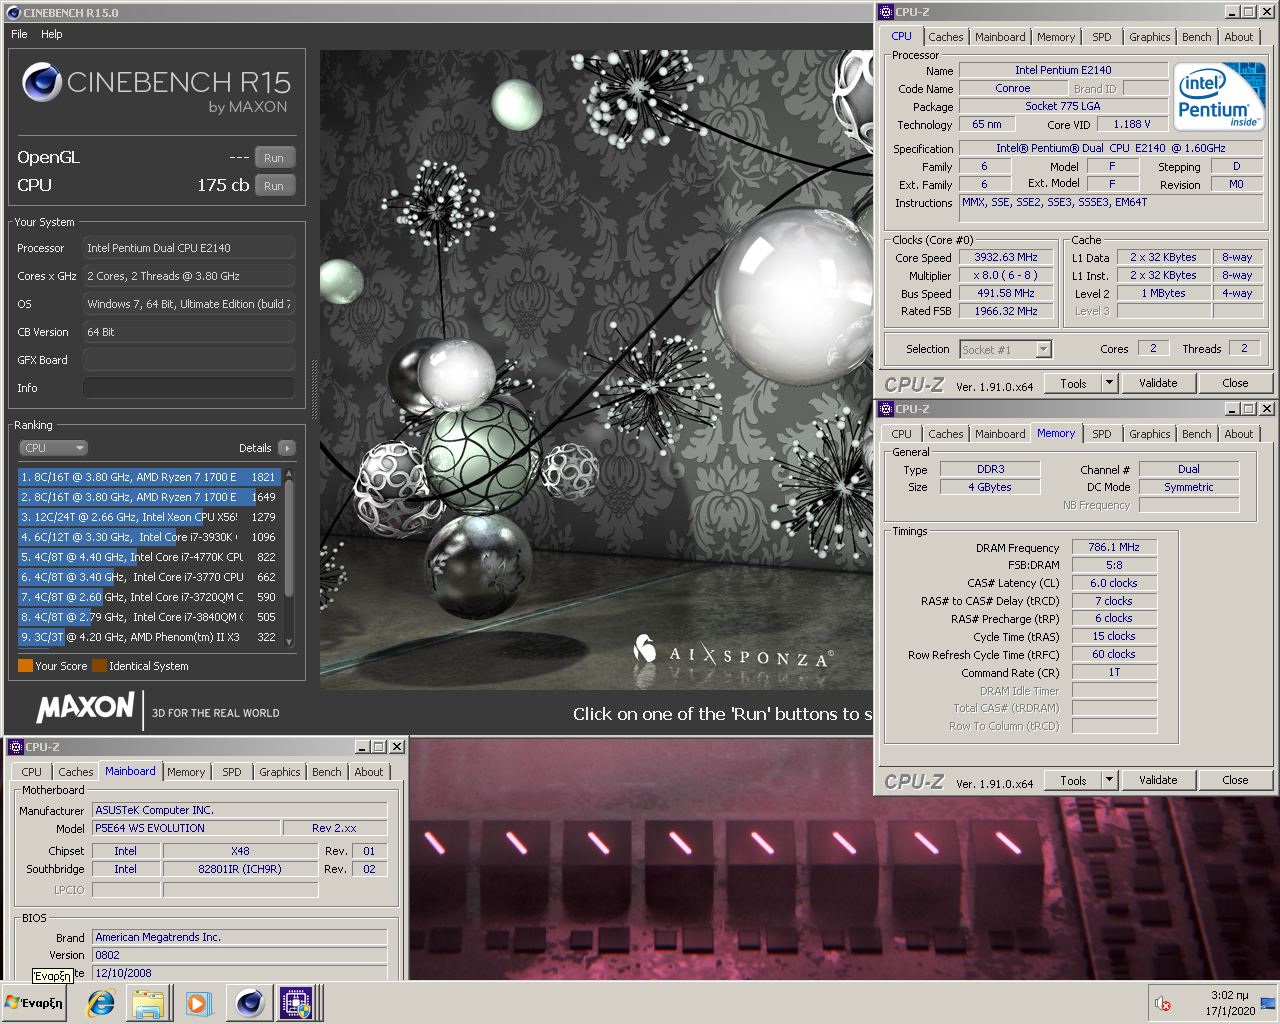This screenshot has width=1280, height=1024.
Task: Launch Windows Media Player from taskbar
Action: 197,1003
